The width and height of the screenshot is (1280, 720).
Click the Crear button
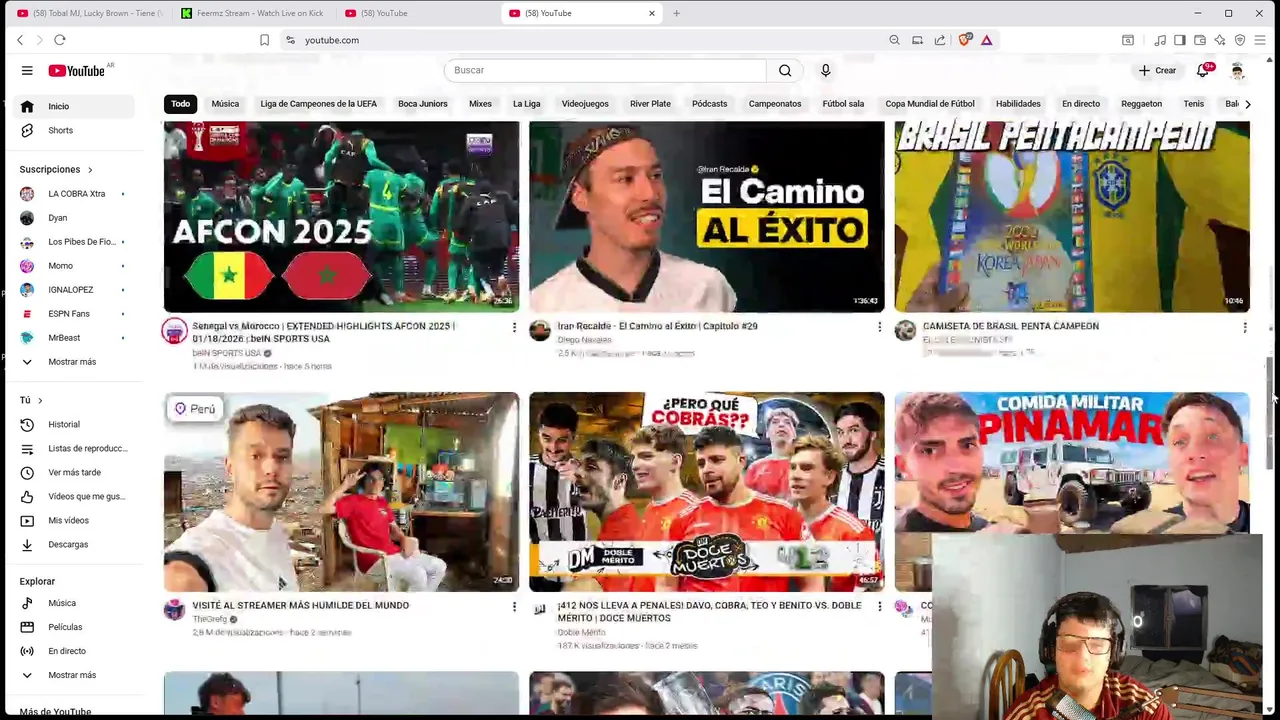point(1157,70)
